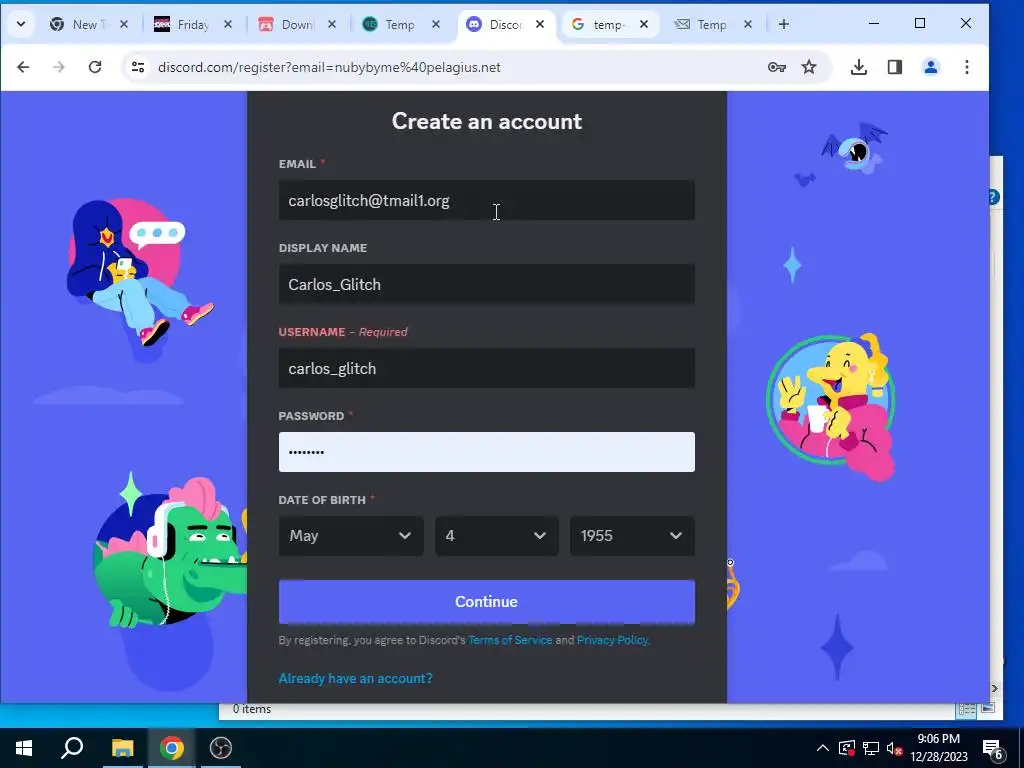Close the New Tab browser tab
This screenshot has width=1024, height=768.
[124, 24]
